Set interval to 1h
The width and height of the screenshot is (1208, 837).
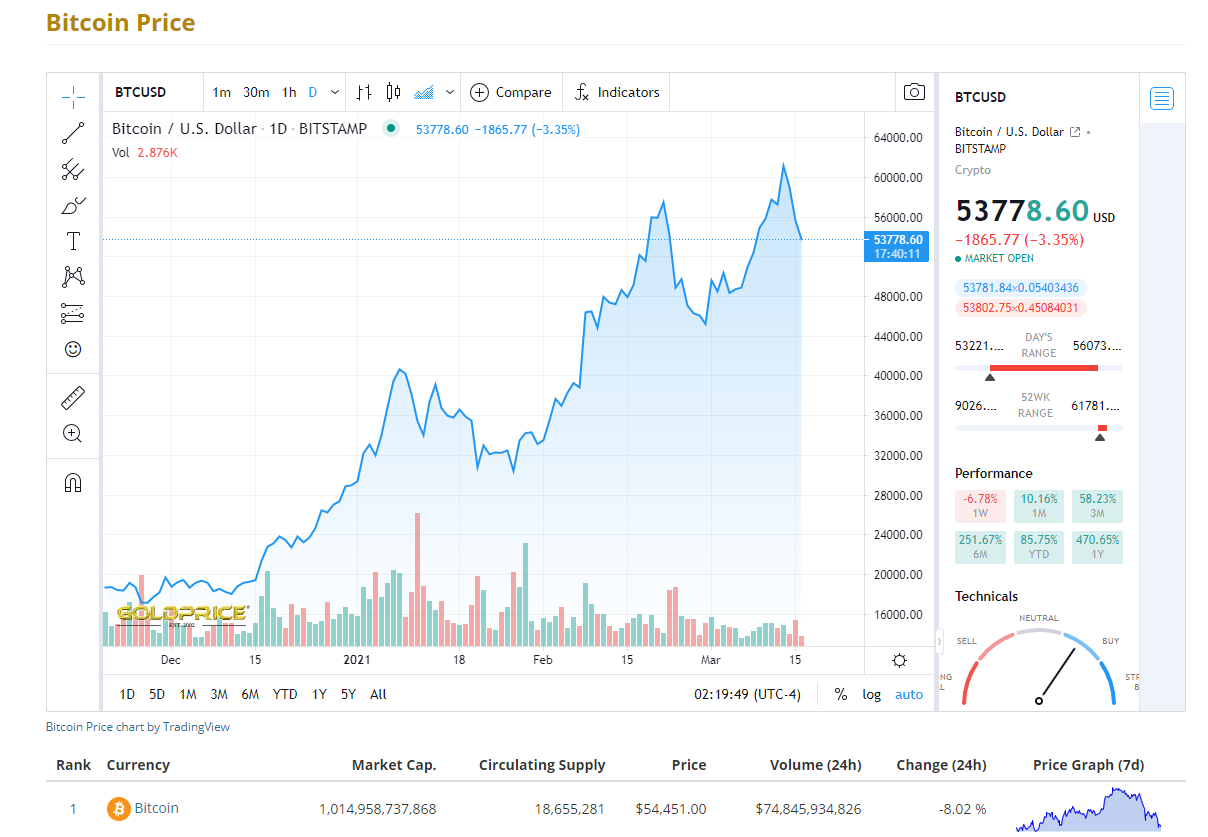pyautogui.click(x=289, y=92)
